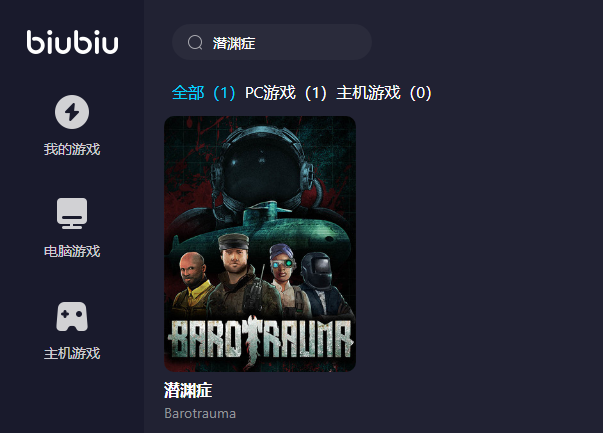Open My Games via the lightning bolt icon

72,112
